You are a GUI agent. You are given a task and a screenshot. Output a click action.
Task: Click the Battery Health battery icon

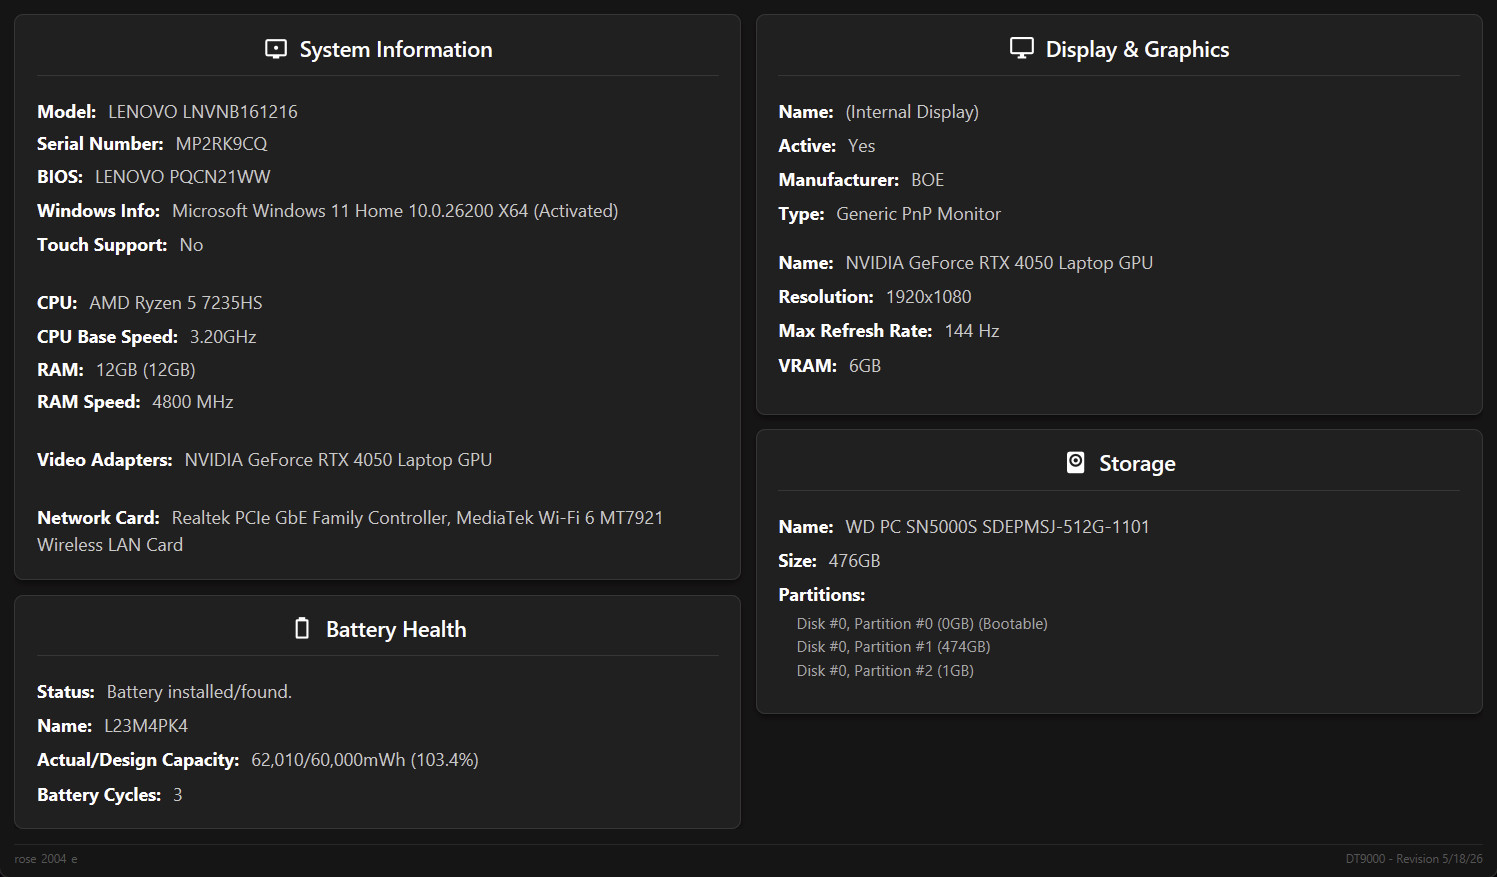tap(302, 628)
